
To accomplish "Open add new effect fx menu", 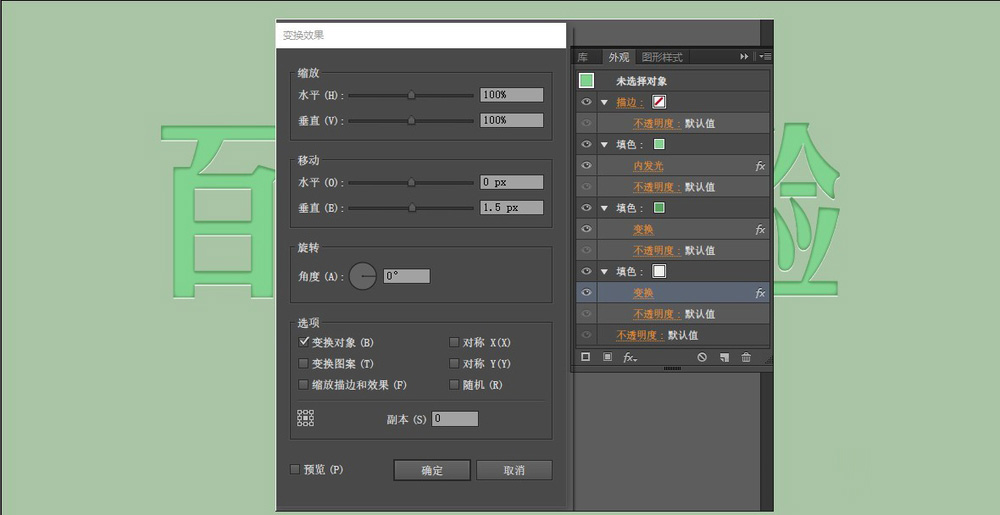I will 629,358.
